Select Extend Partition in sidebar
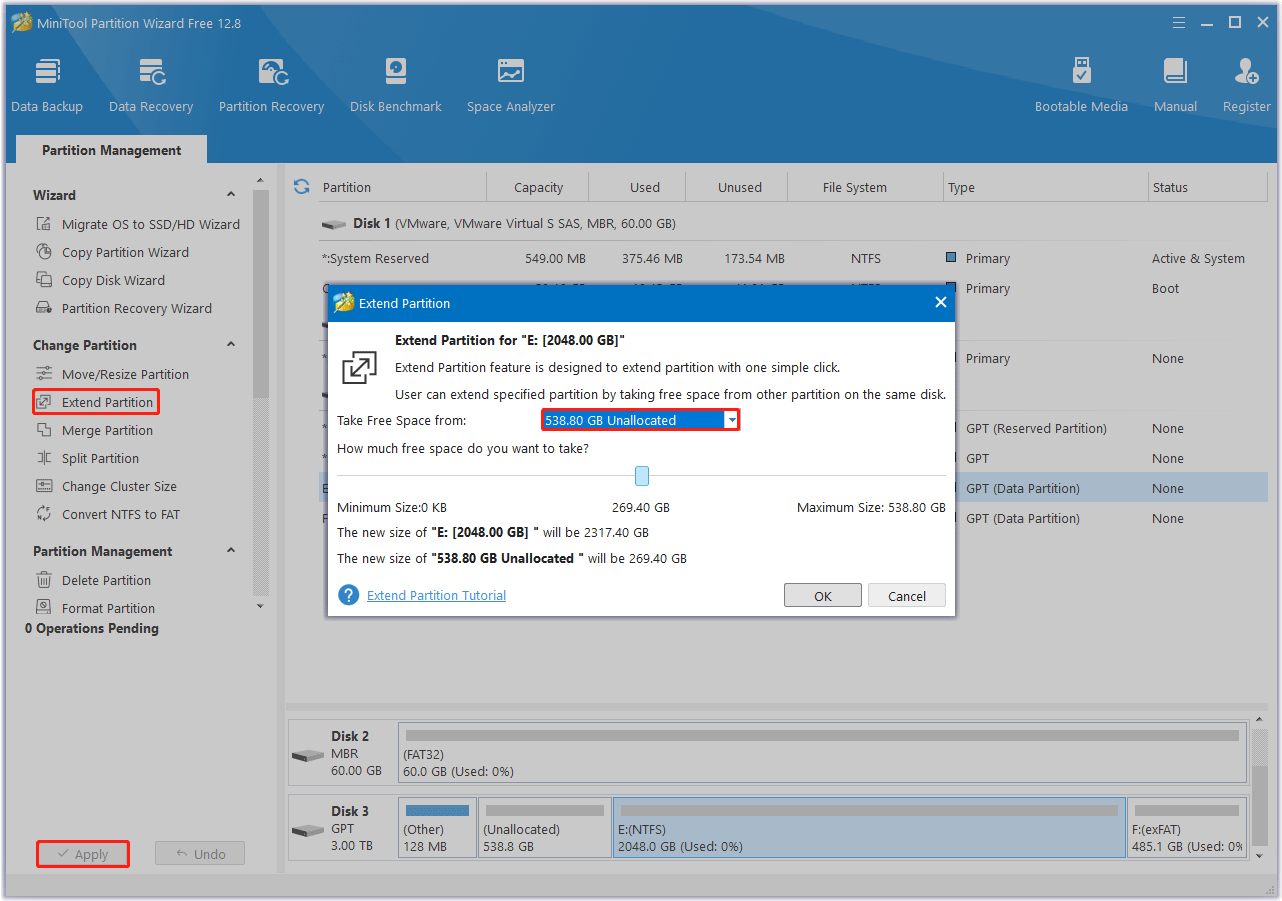 coord(95,402)
